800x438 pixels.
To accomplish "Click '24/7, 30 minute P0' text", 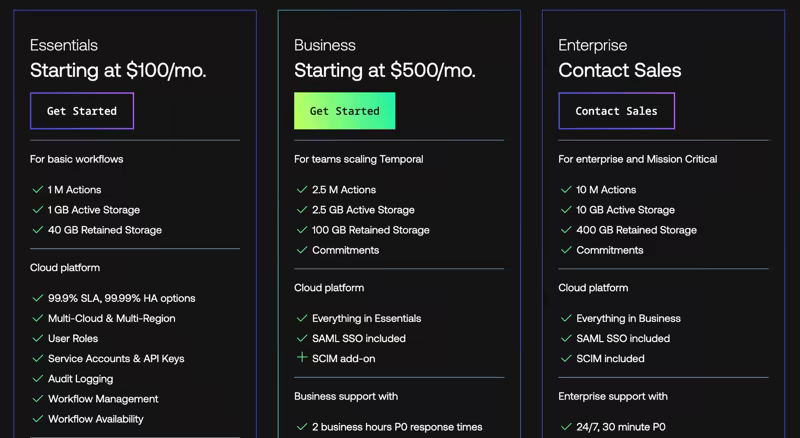I will click(x=621, y=427).
